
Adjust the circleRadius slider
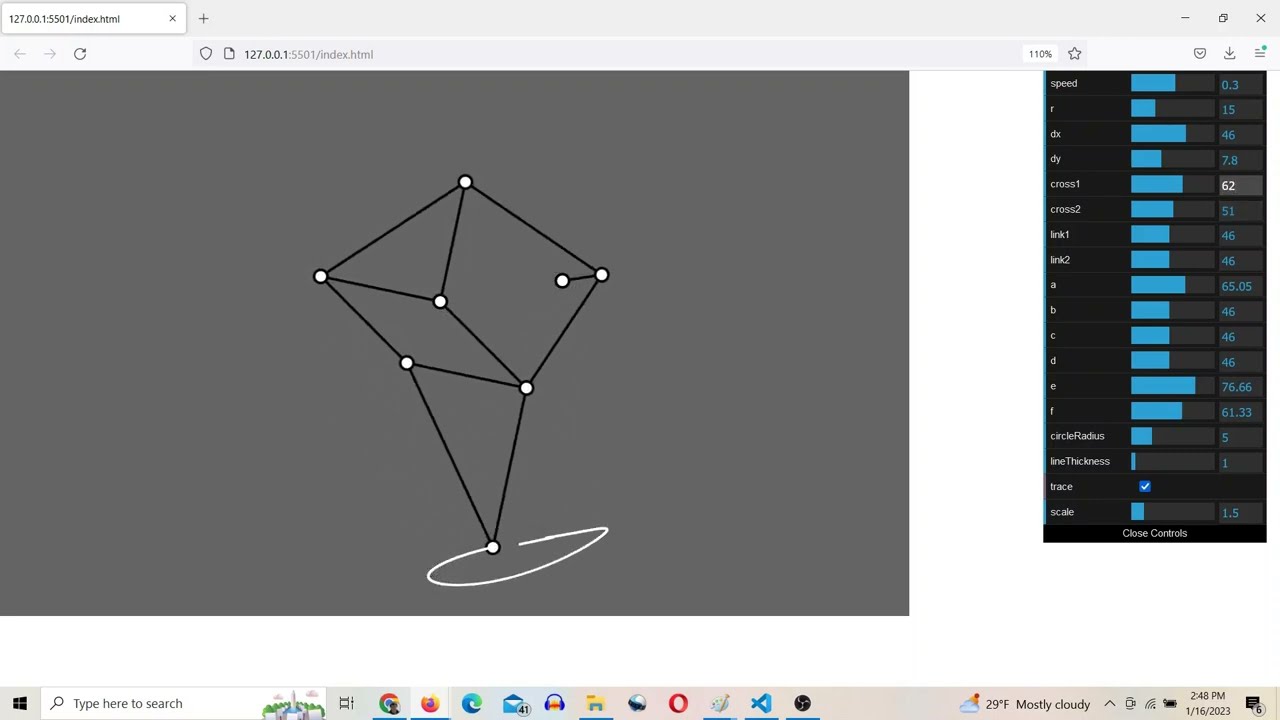(x=1173, y=436)
